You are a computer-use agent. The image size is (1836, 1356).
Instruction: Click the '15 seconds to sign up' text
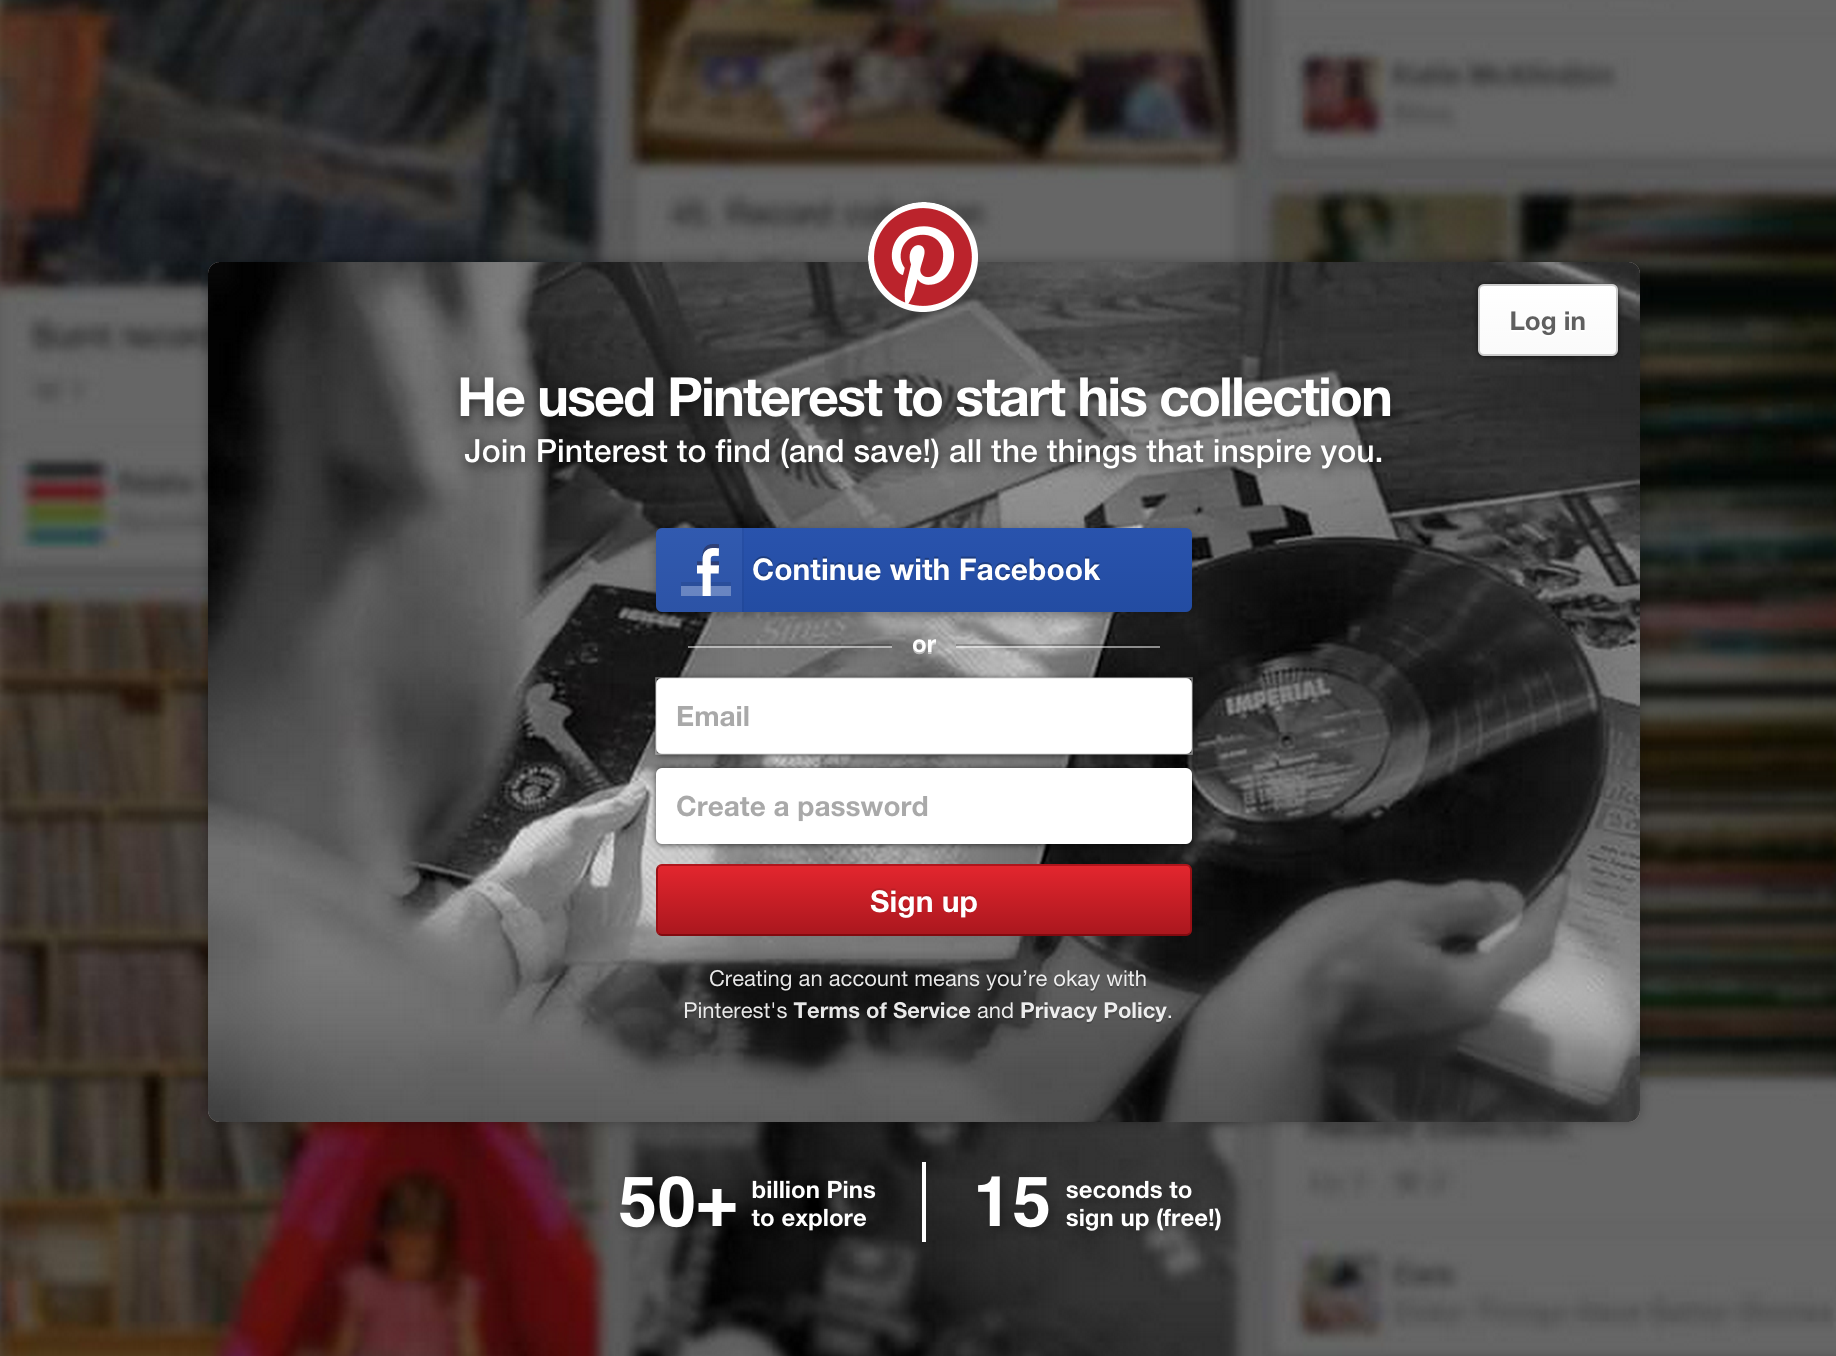pyautogui.click(x=1098, y=1203)
